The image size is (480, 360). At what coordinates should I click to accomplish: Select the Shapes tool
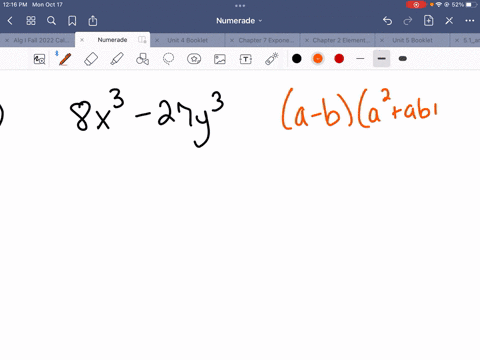tap(143, 59)
